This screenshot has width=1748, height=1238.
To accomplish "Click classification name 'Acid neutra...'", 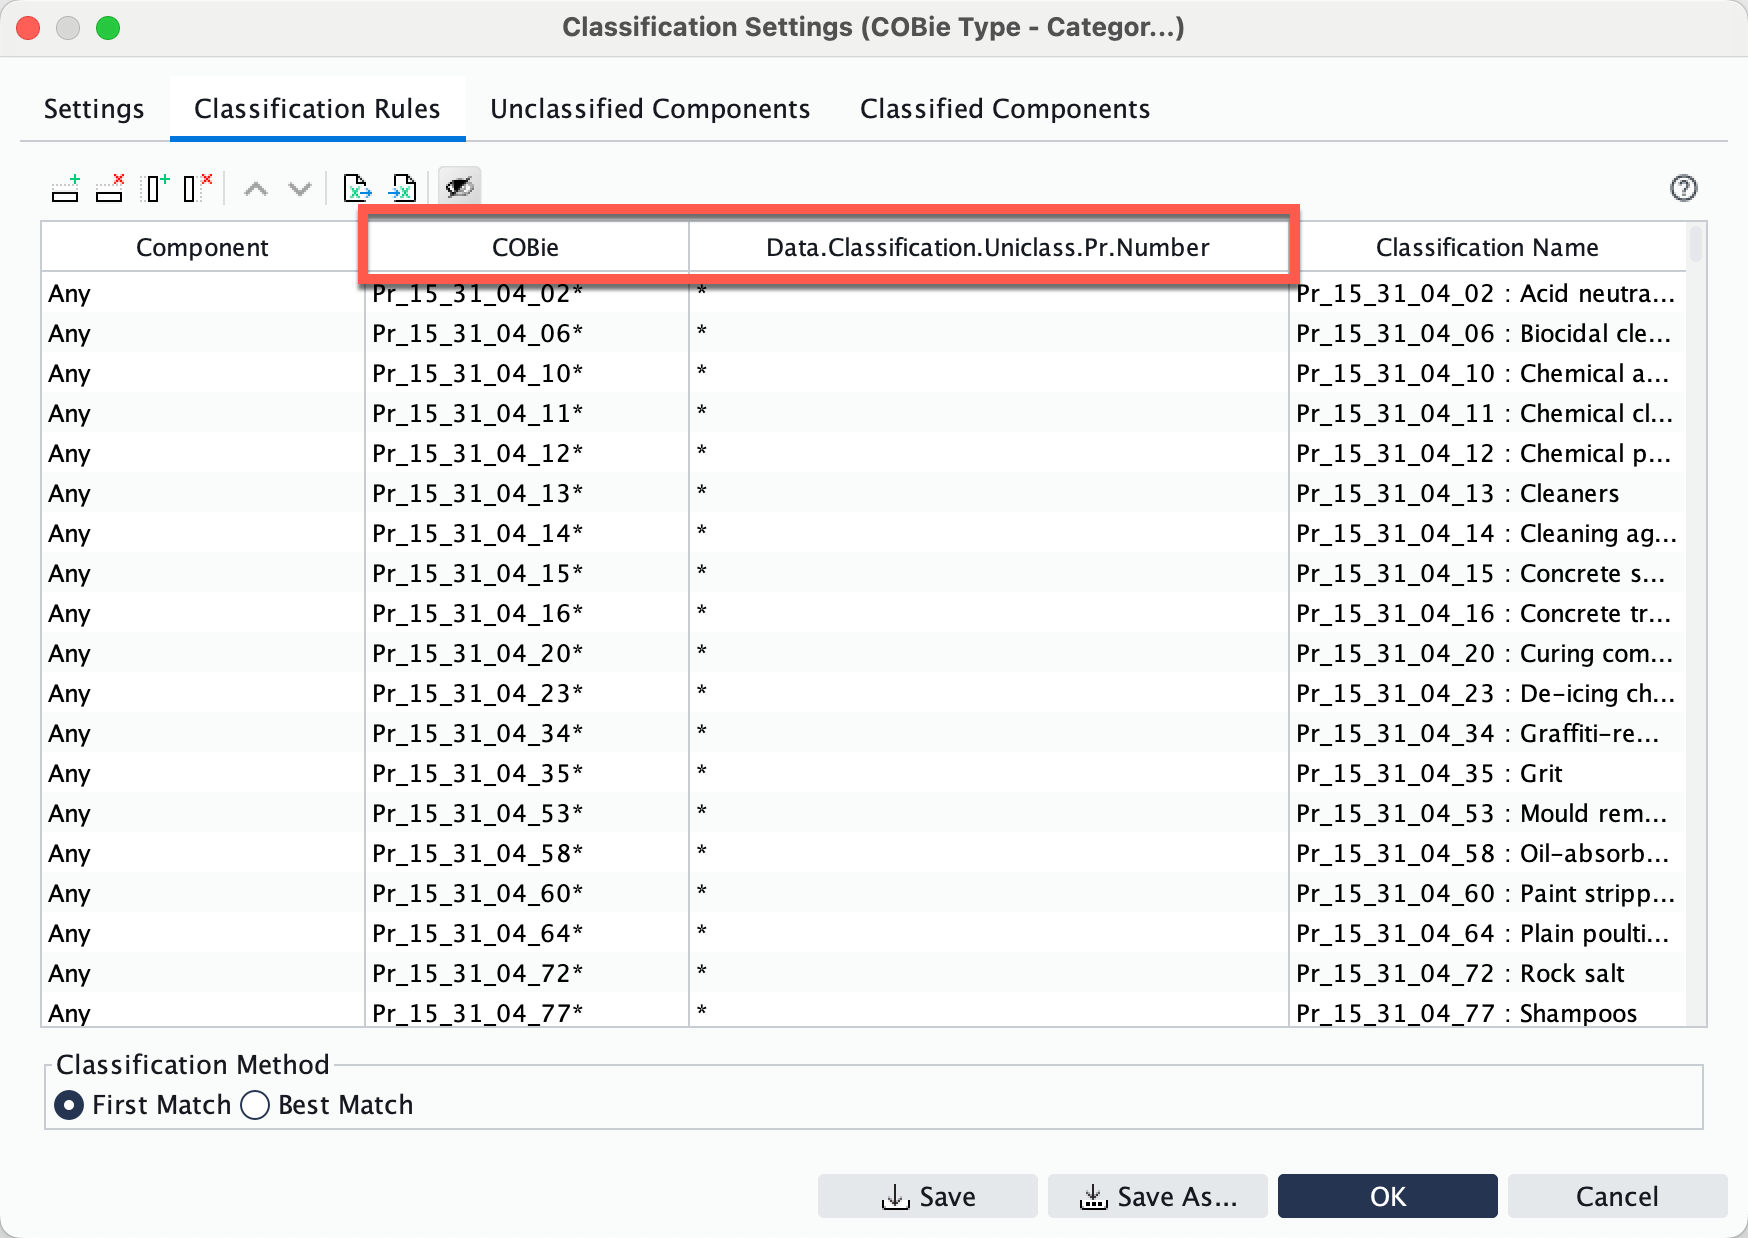I will click(1488, 293).
